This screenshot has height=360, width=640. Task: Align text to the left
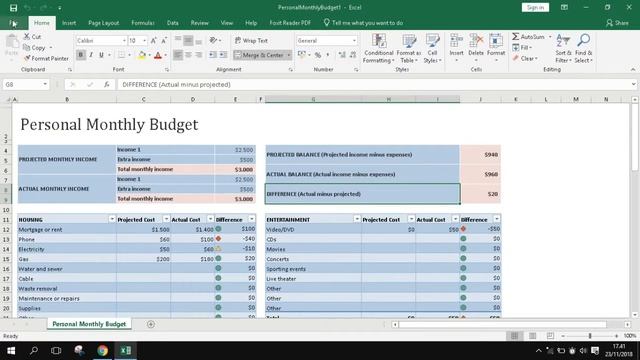[178, 55]
